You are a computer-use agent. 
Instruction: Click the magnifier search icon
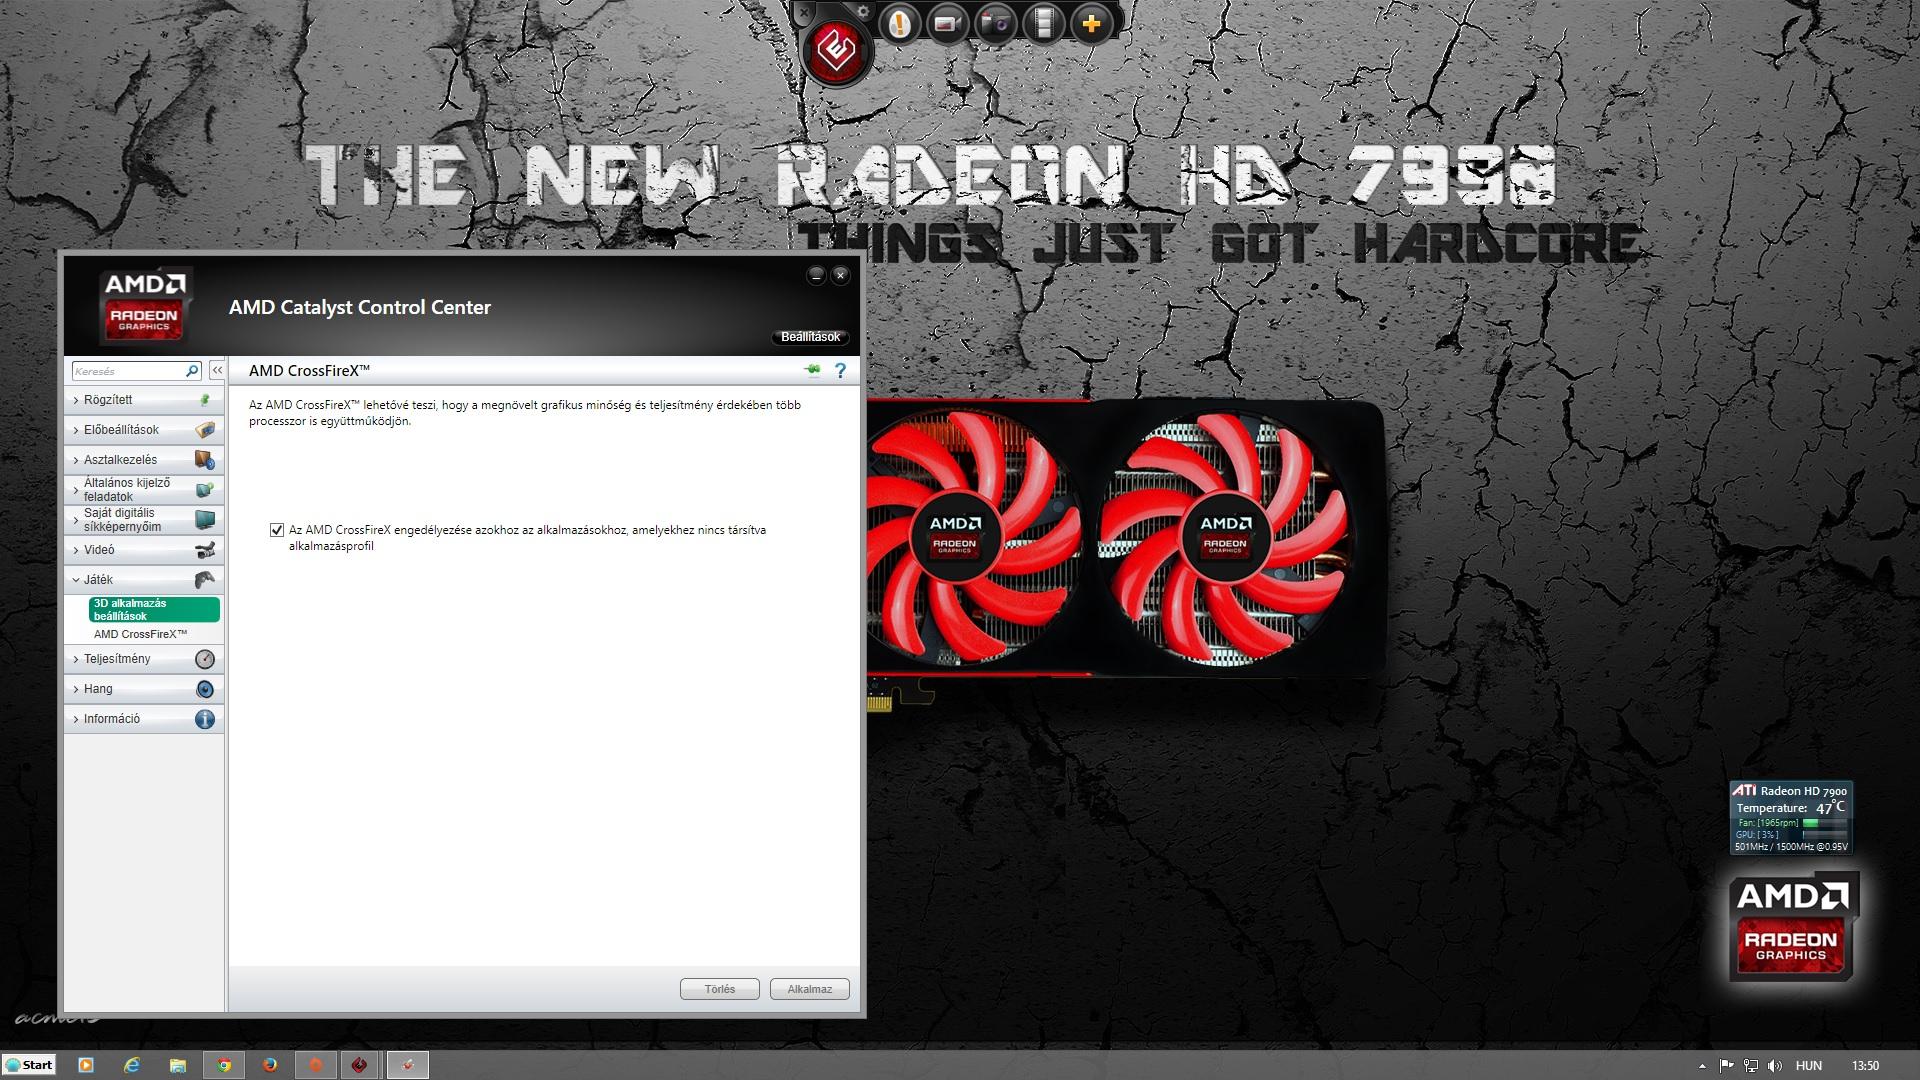tap(193, 371)
